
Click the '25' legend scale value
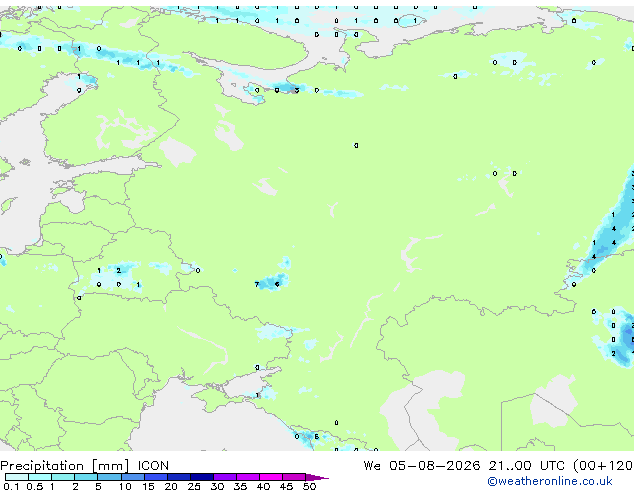tap(194, 486)
